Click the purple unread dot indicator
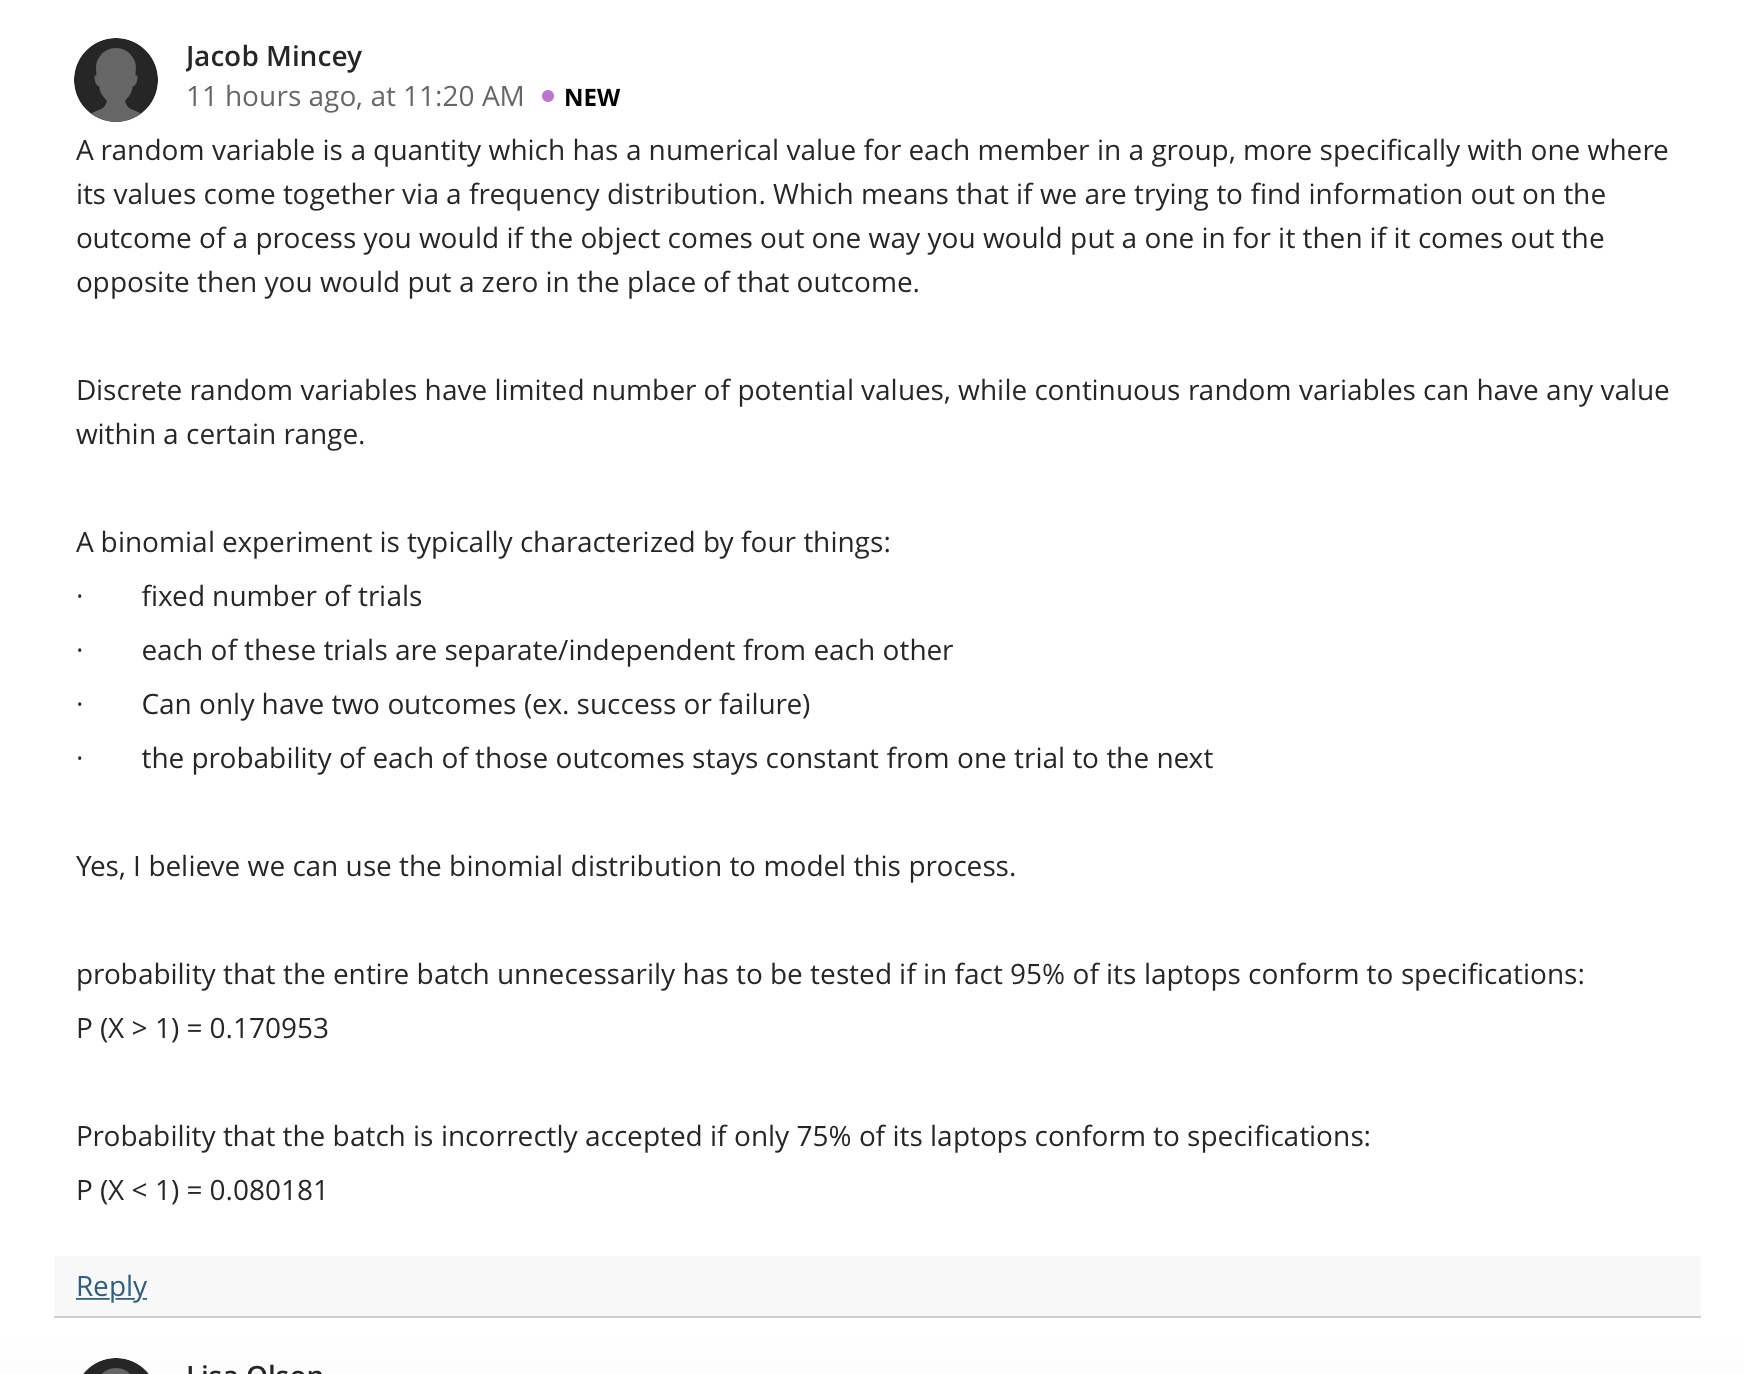The height and width of the screenshot is (1374, 1744). [x=548, y=96]
